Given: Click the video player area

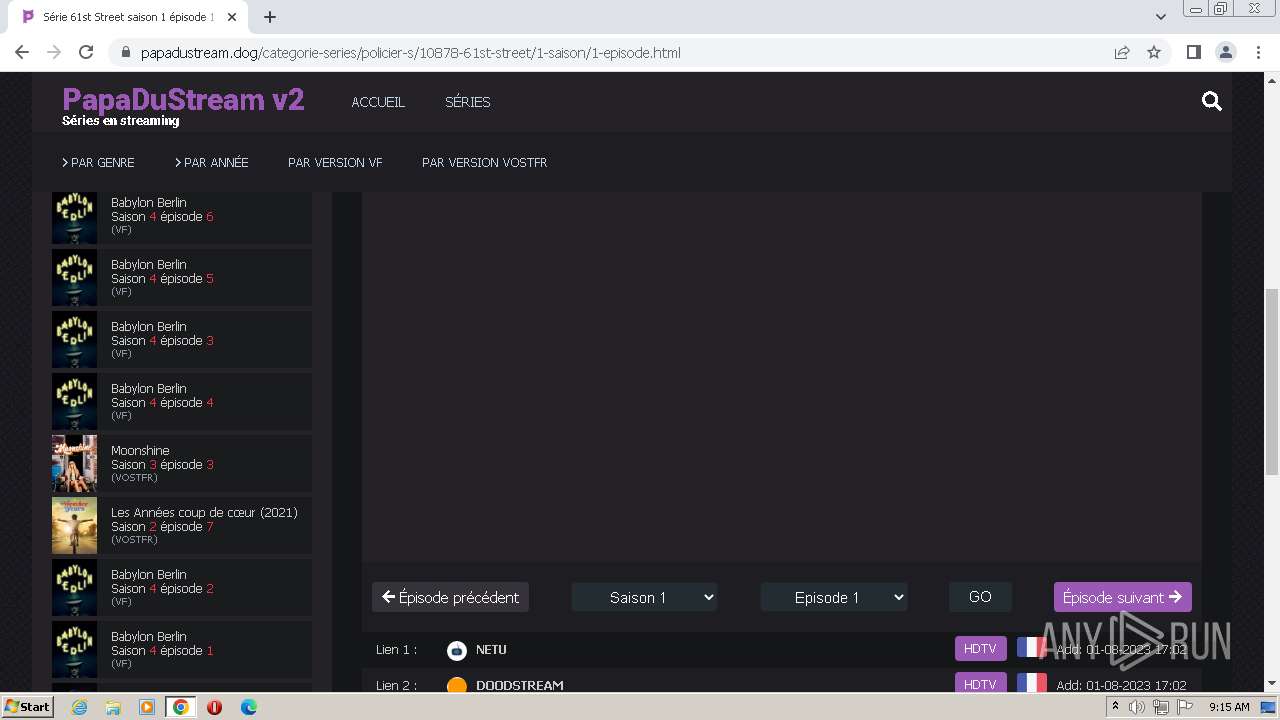Looking at the screenshot, I should click(781, 376).
